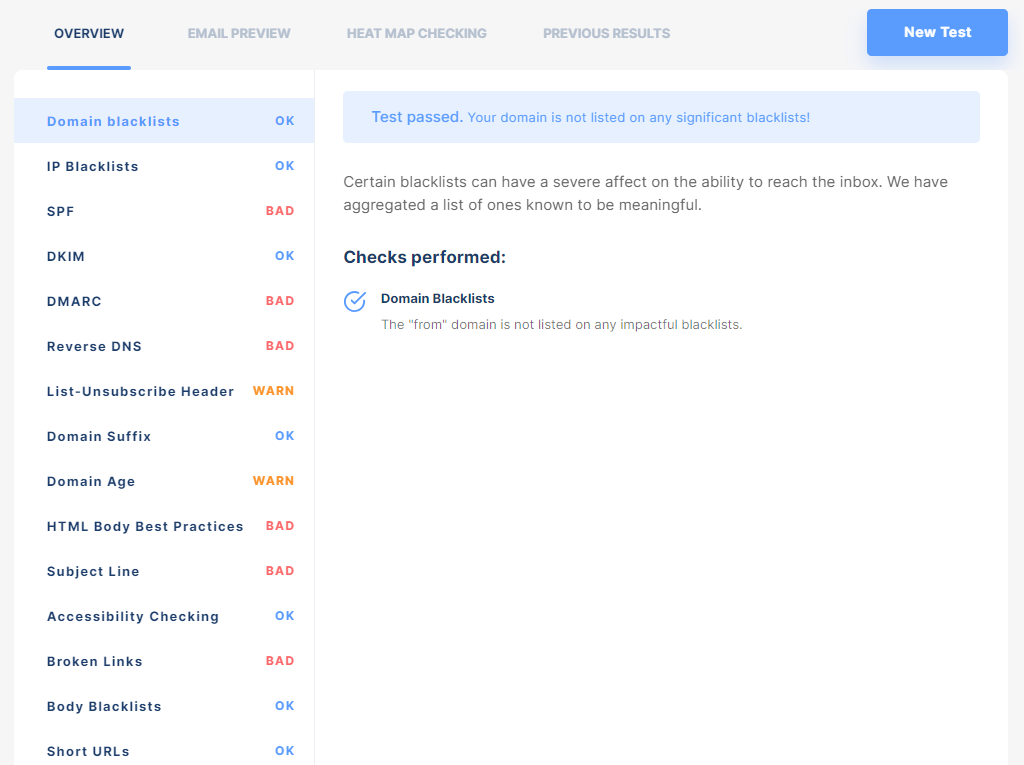This screenshot has width=1024, height=765.
Task: Open the DMARC check details
Action: pos(164,301)
